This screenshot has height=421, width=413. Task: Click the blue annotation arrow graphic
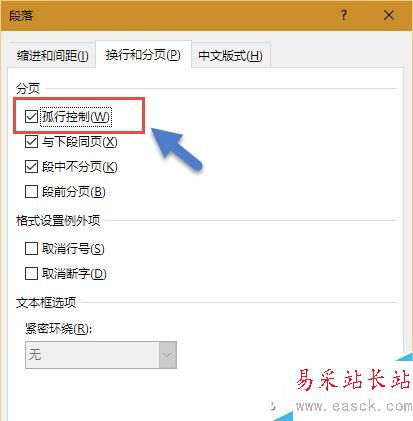(x=176, y=149)
